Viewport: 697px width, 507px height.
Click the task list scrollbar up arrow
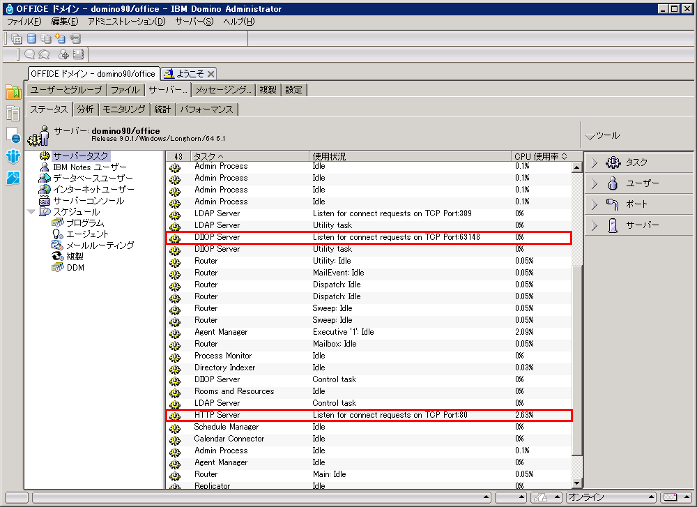pos(577,168)
